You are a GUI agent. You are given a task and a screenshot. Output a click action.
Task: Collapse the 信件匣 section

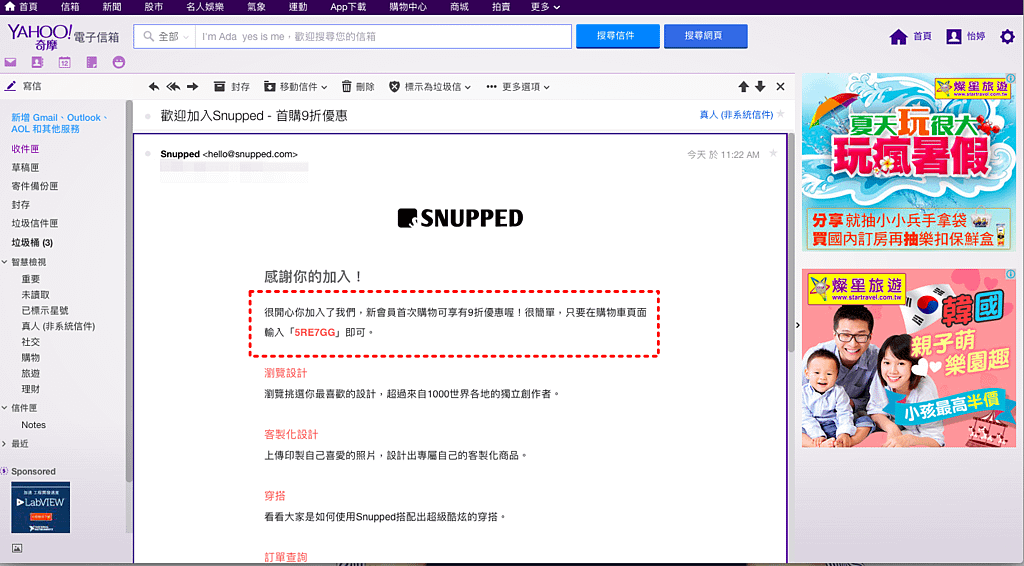[x=5, y=408]
